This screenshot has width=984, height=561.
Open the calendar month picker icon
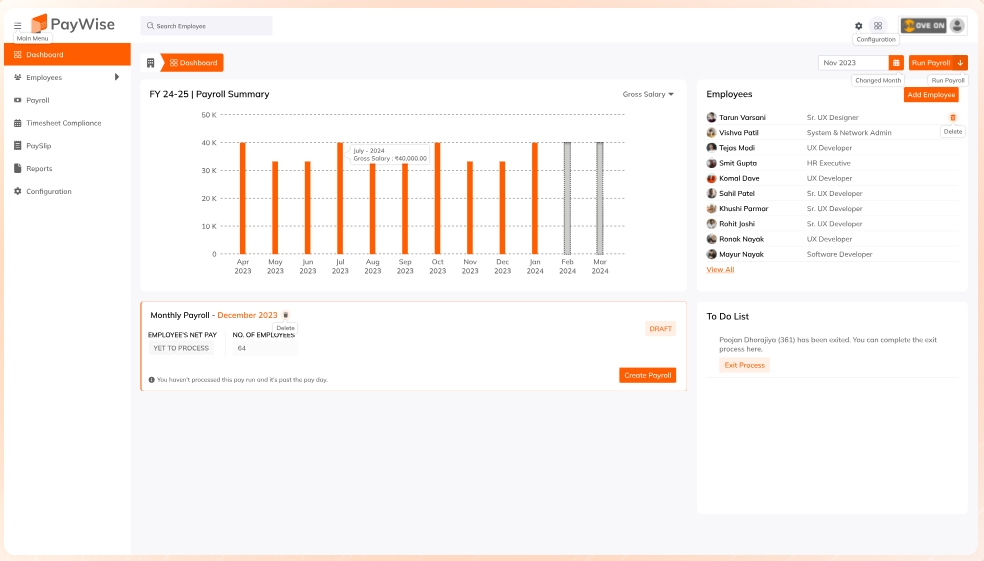[896, 63]
